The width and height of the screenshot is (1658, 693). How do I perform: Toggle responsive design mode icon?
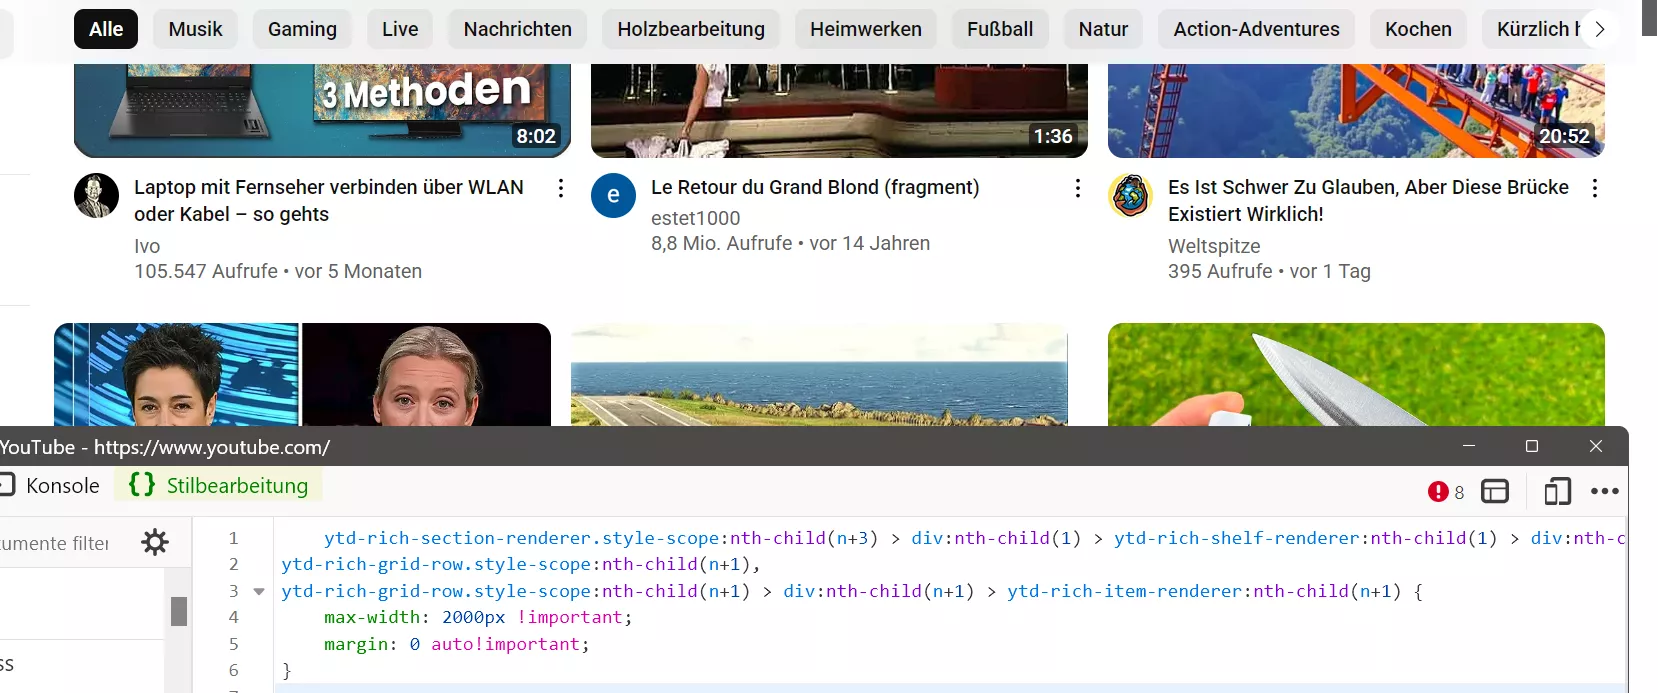click(x=1557, y=491)
